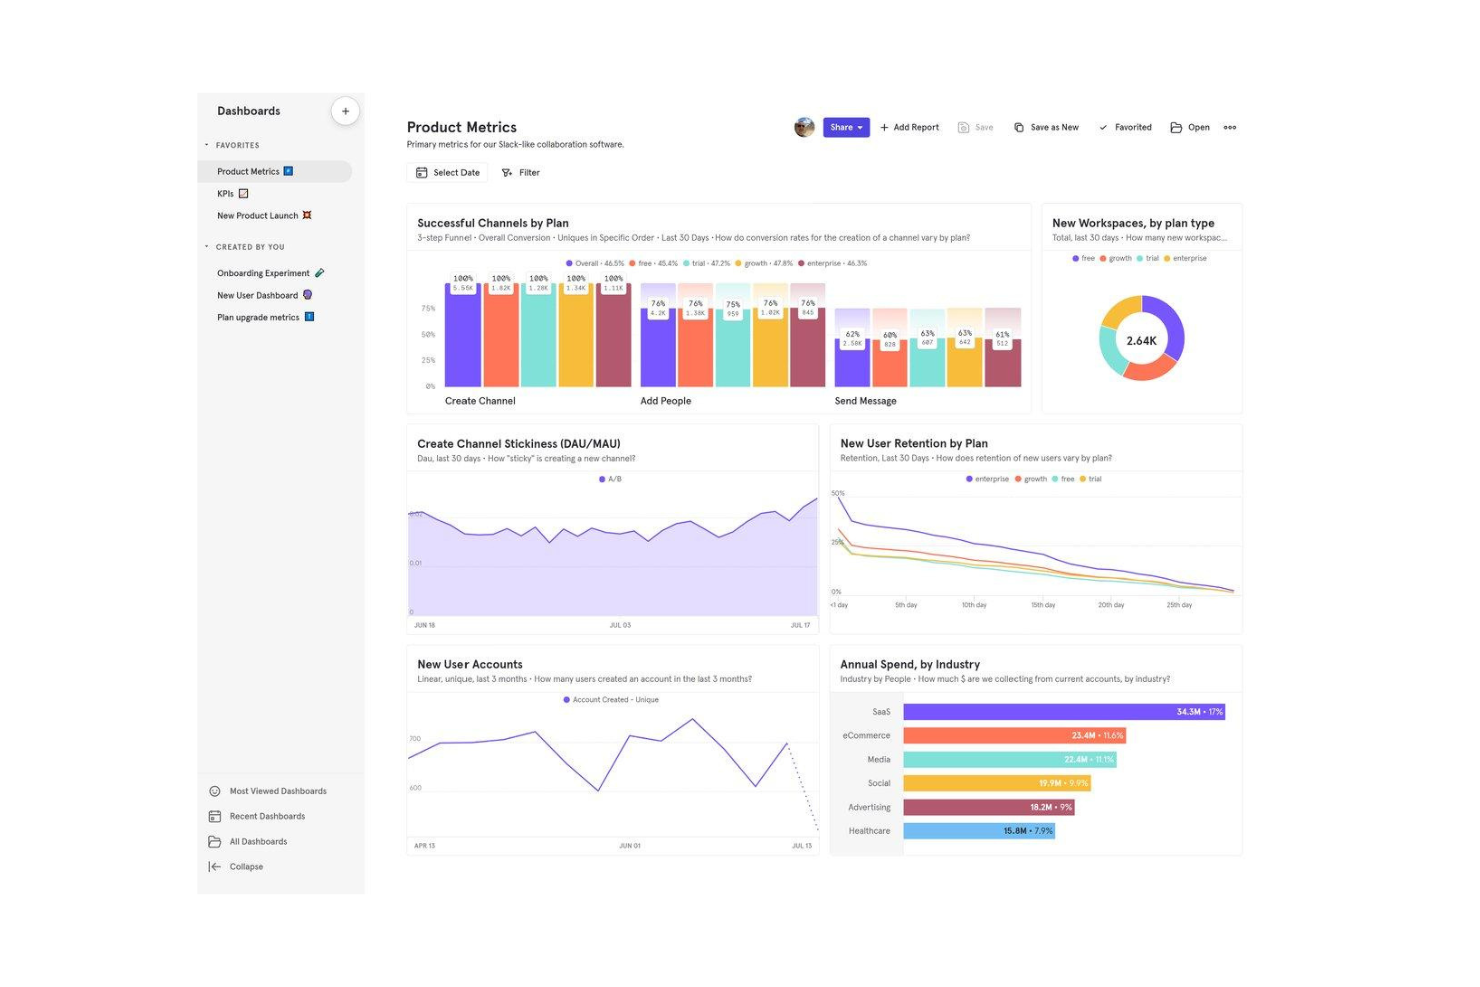Create a new dashboard with the plus button
The height and width of the screenshot is (987, 1480).
(x=345, y=111)
